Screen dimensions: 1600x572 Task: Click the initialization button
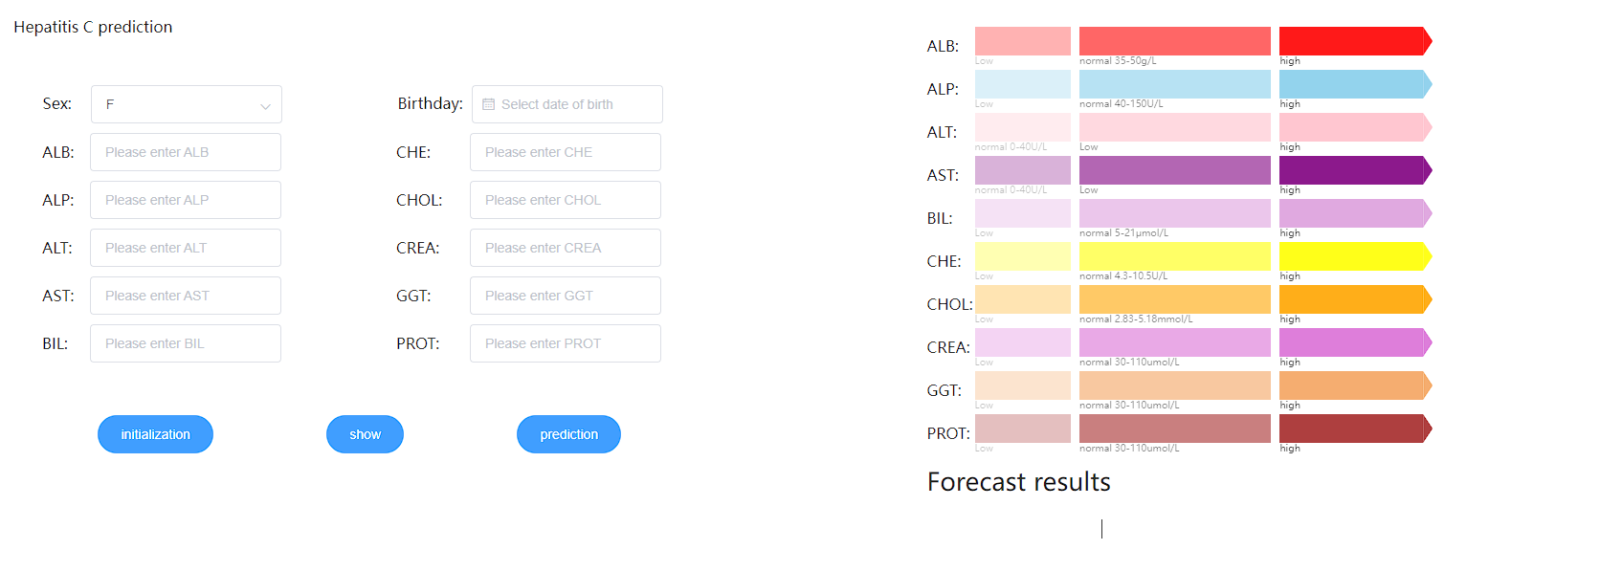click(155, 434)
